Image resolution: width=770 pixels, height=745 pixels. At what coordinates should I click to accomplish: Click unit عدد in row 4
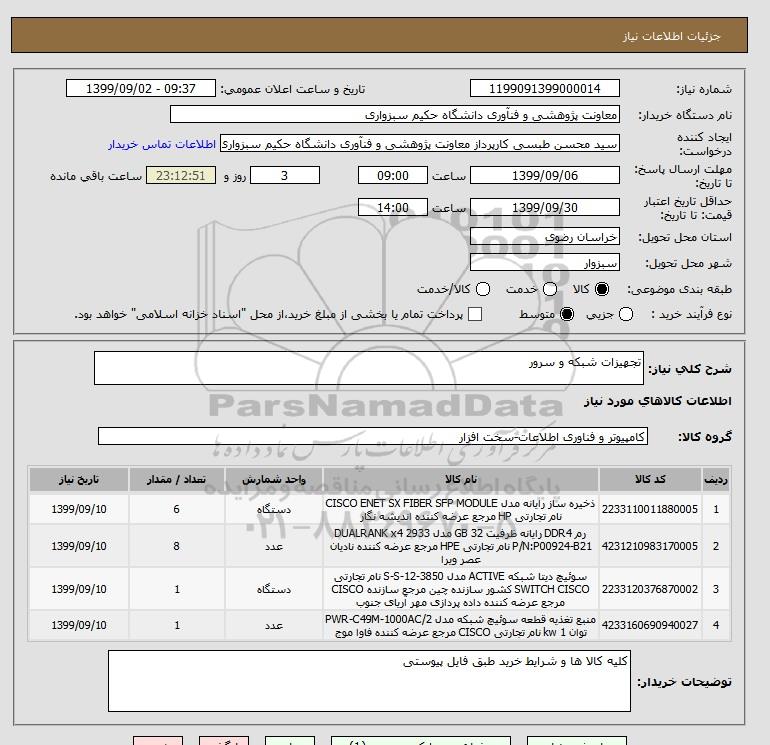click(x=274, y=626)
